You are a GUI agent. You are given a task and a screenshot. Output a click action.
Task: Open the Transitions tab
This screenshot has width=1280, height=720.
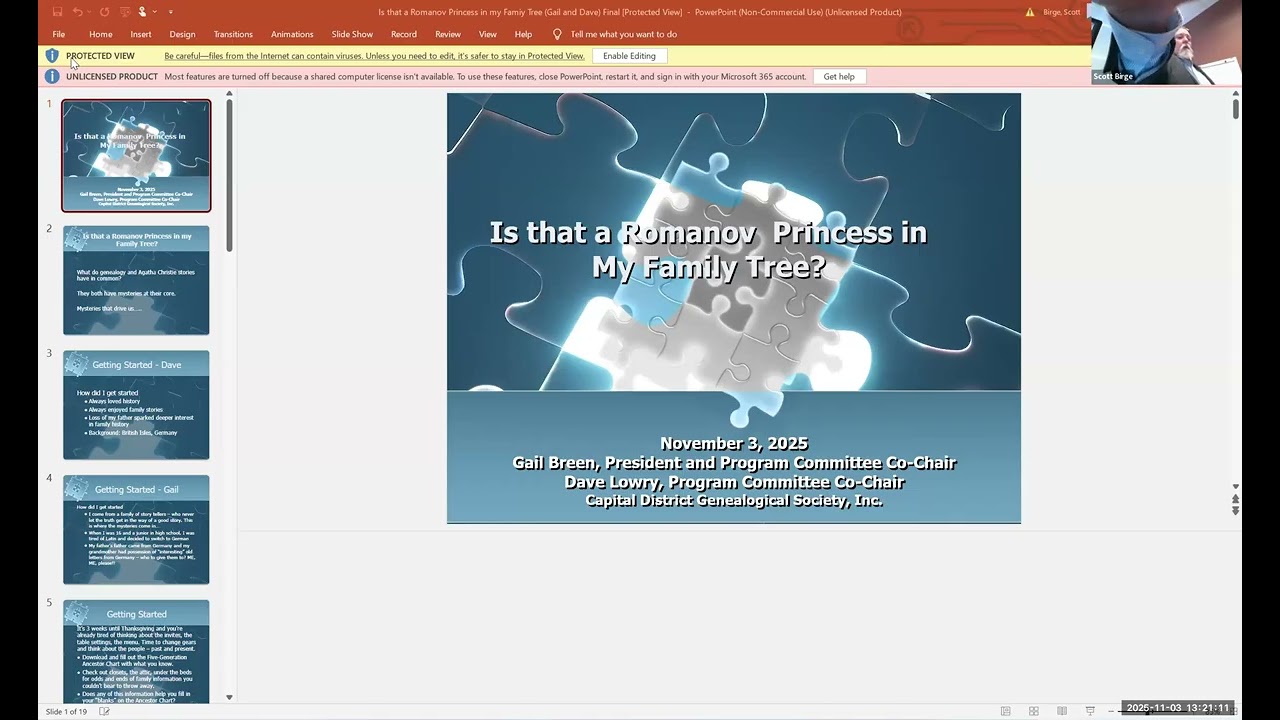coord(233,34)
